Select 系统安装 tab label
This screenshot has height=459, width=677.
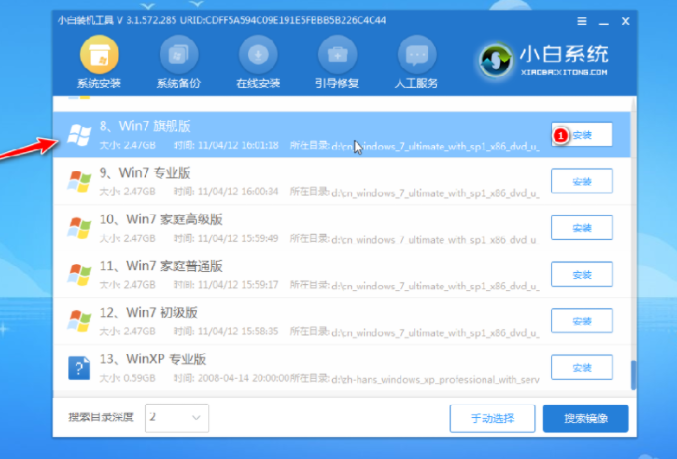(x=99, y=83)
